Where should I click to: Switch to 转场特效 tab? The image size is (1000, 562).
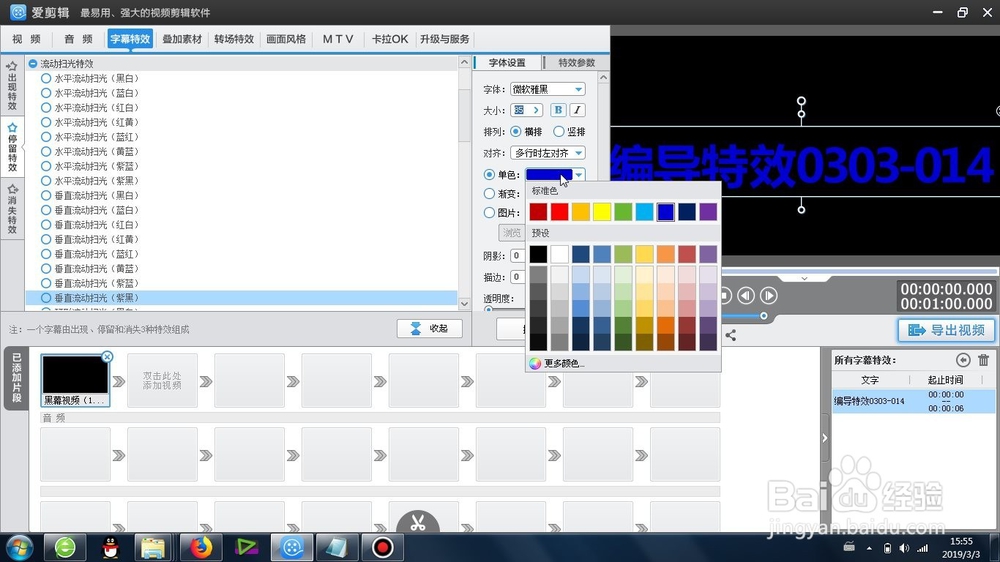pos(234,39)
